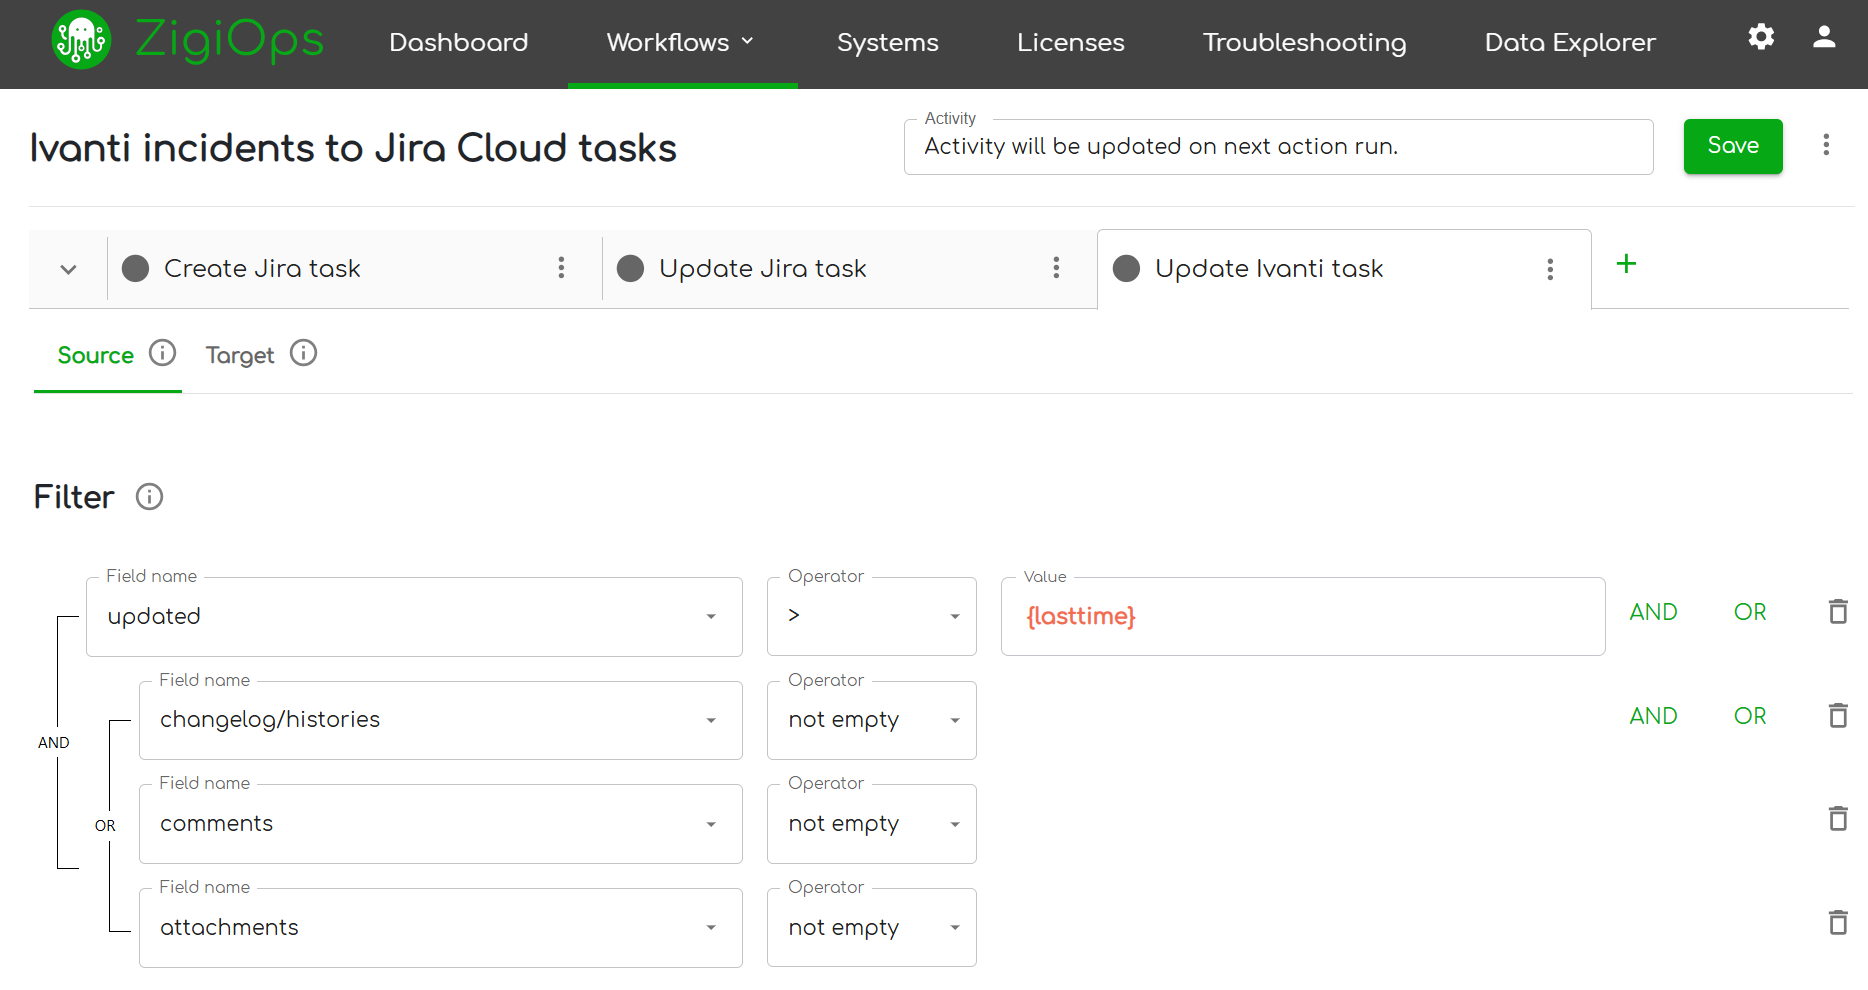
Task: Collapse the actions list chevron
Action: 68,270
